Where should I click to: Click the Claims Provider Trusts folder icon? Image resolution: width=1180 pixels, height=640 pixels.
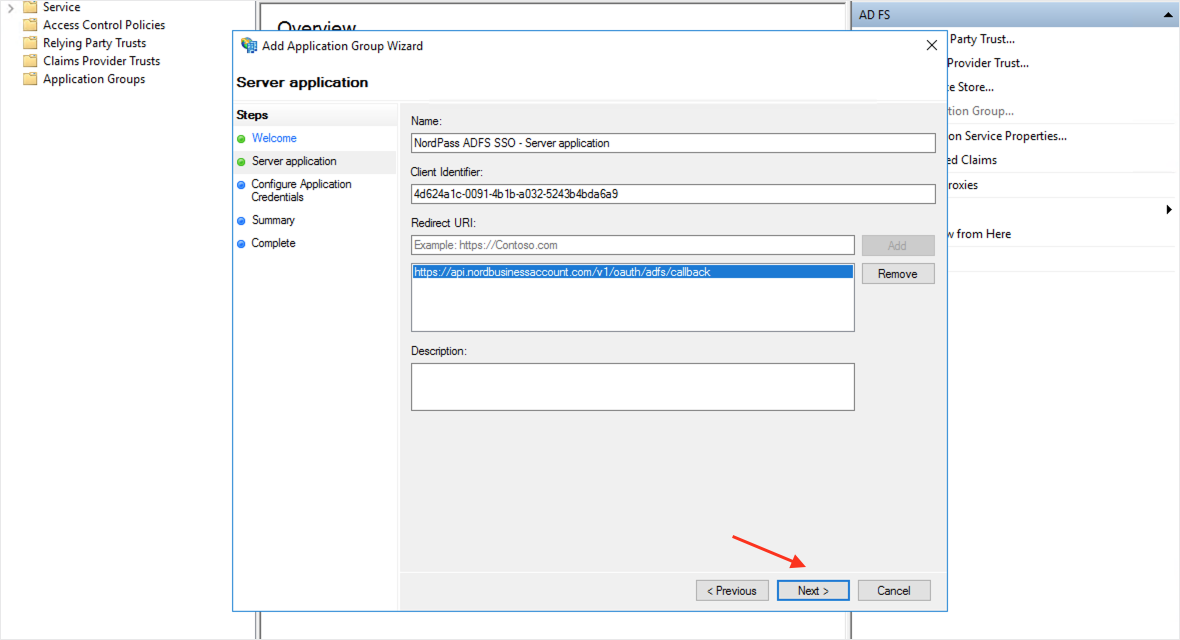30,61
